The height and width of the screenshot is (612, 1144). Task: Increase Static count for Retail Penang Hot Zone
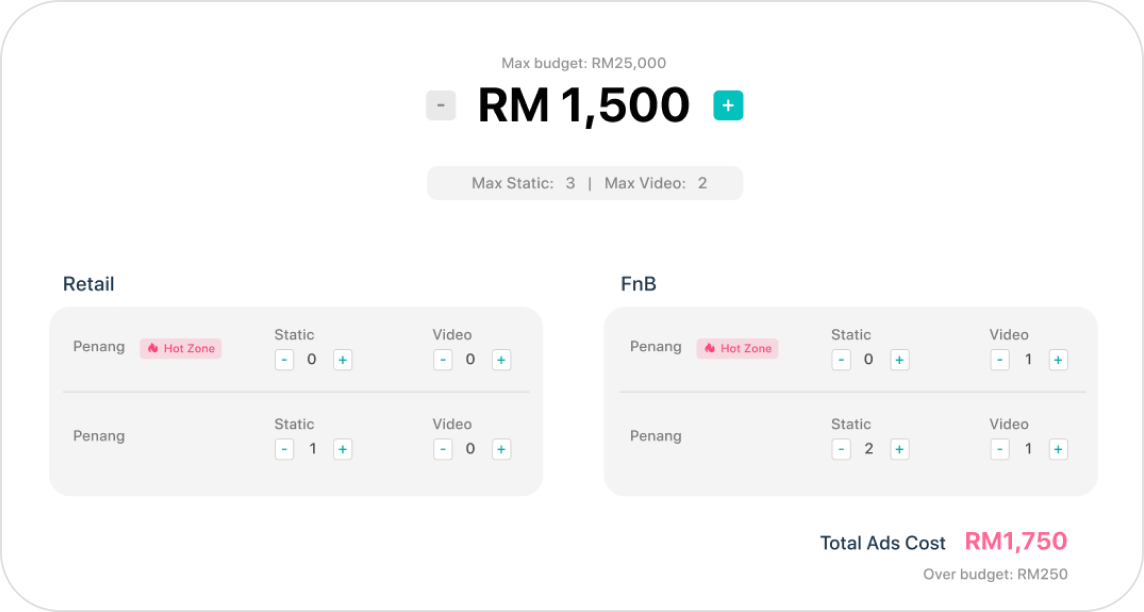pos(343,360)
